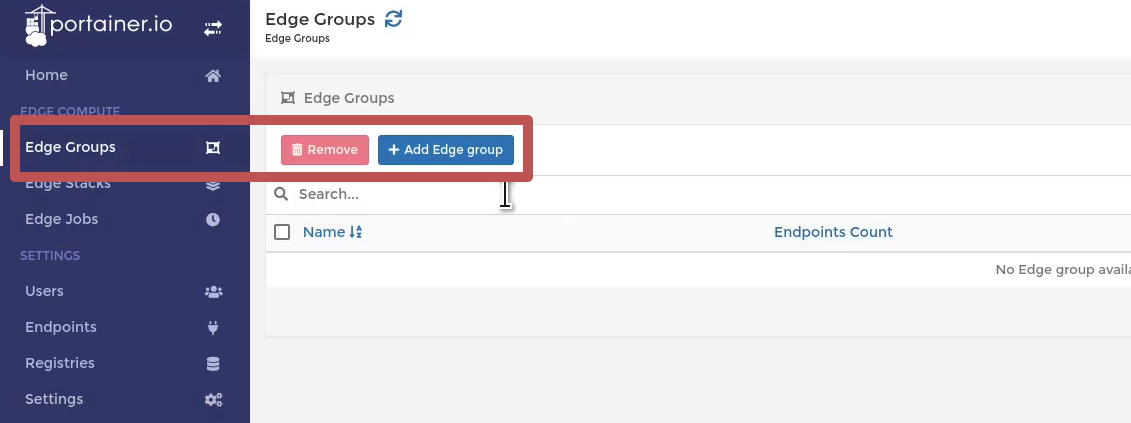Sort by Endpoints Count column
The image size is (1131, 423).
[833, 232]
